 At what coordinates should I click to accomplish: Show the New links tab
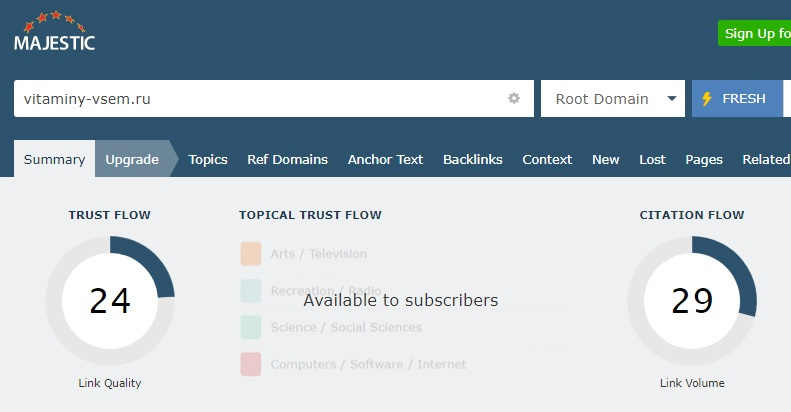click(x=605, y=159)
